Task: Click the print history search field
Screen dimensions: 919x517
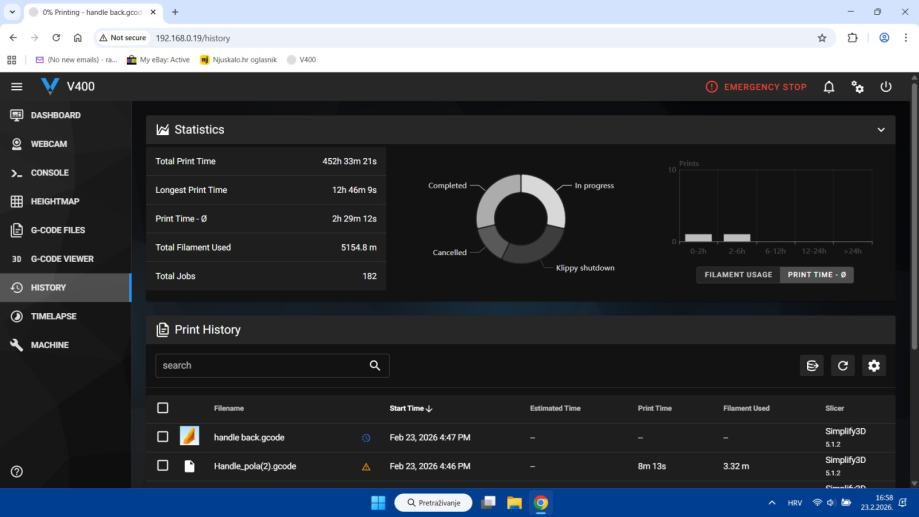Action: [x=260, y=366]
